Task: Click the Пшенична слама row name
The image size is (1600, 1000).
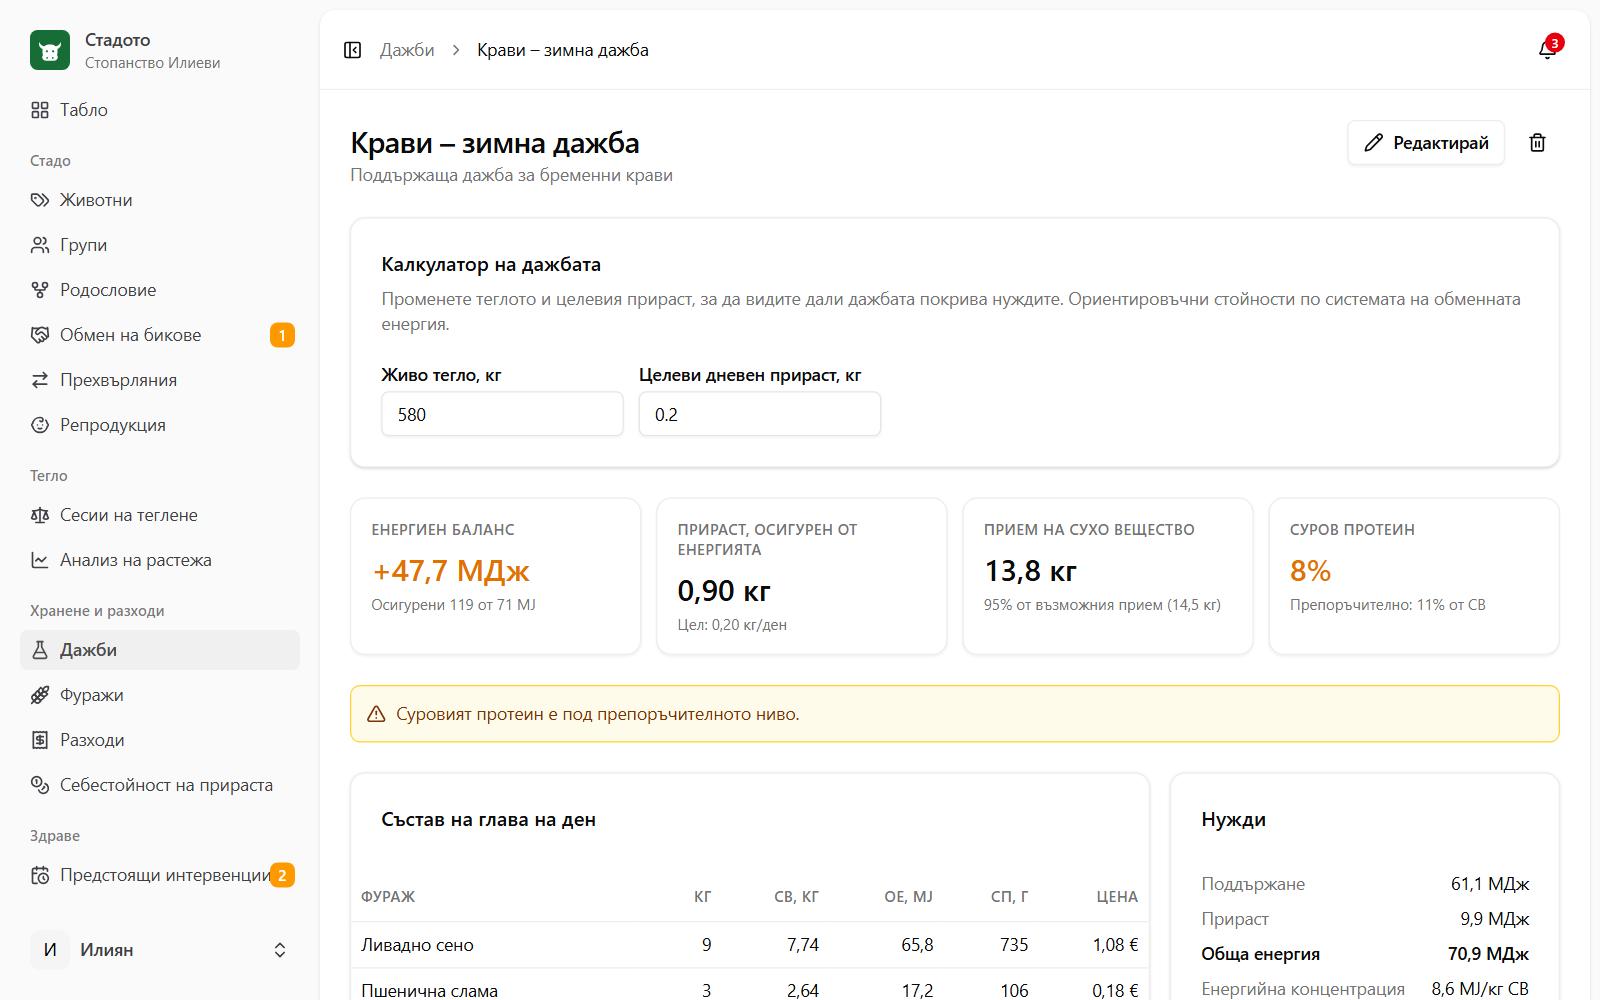Action: 429,990
